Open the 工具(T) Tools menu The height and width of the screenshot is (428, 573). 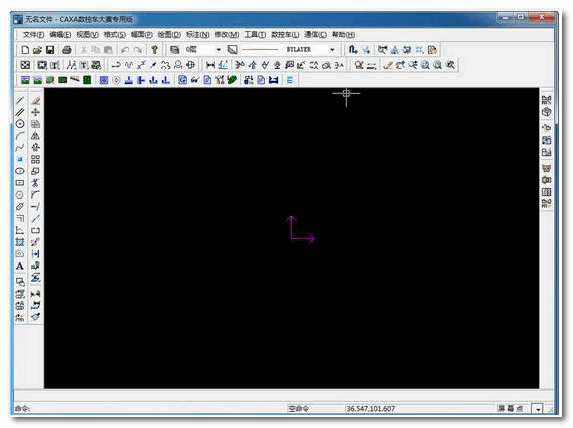point(255,35)
